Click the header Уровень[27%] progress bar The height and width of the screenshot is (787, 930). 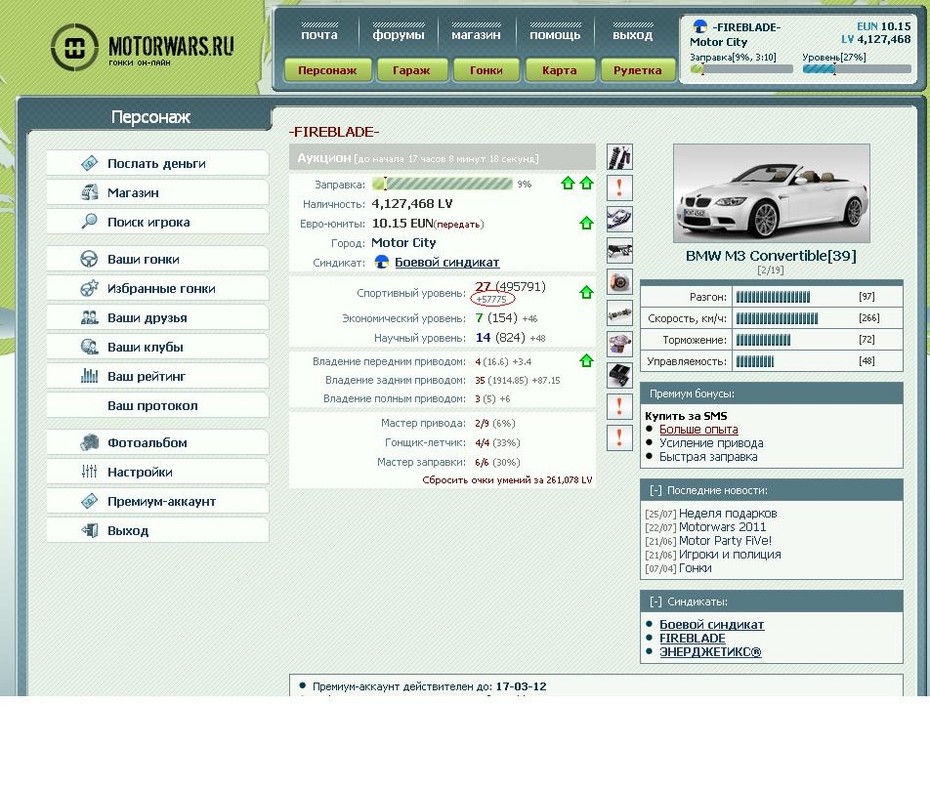[x=856, y=69]
